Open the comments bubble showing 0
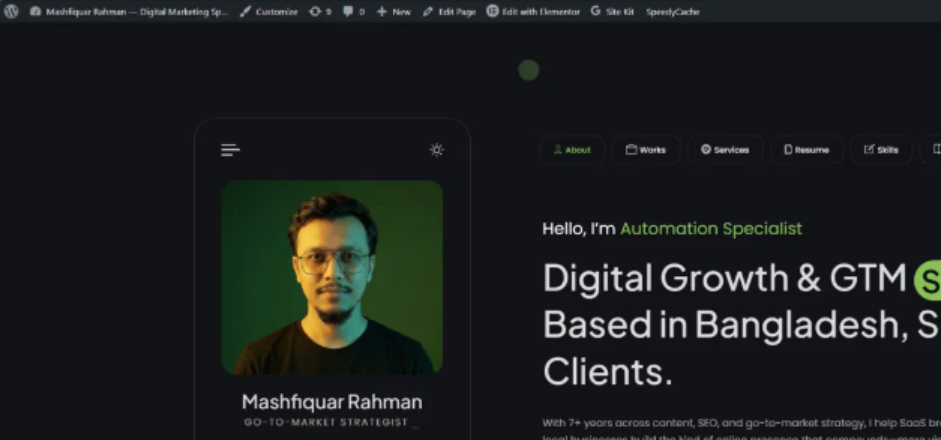This screenshot has height=440, width=941. pos(353,11)
